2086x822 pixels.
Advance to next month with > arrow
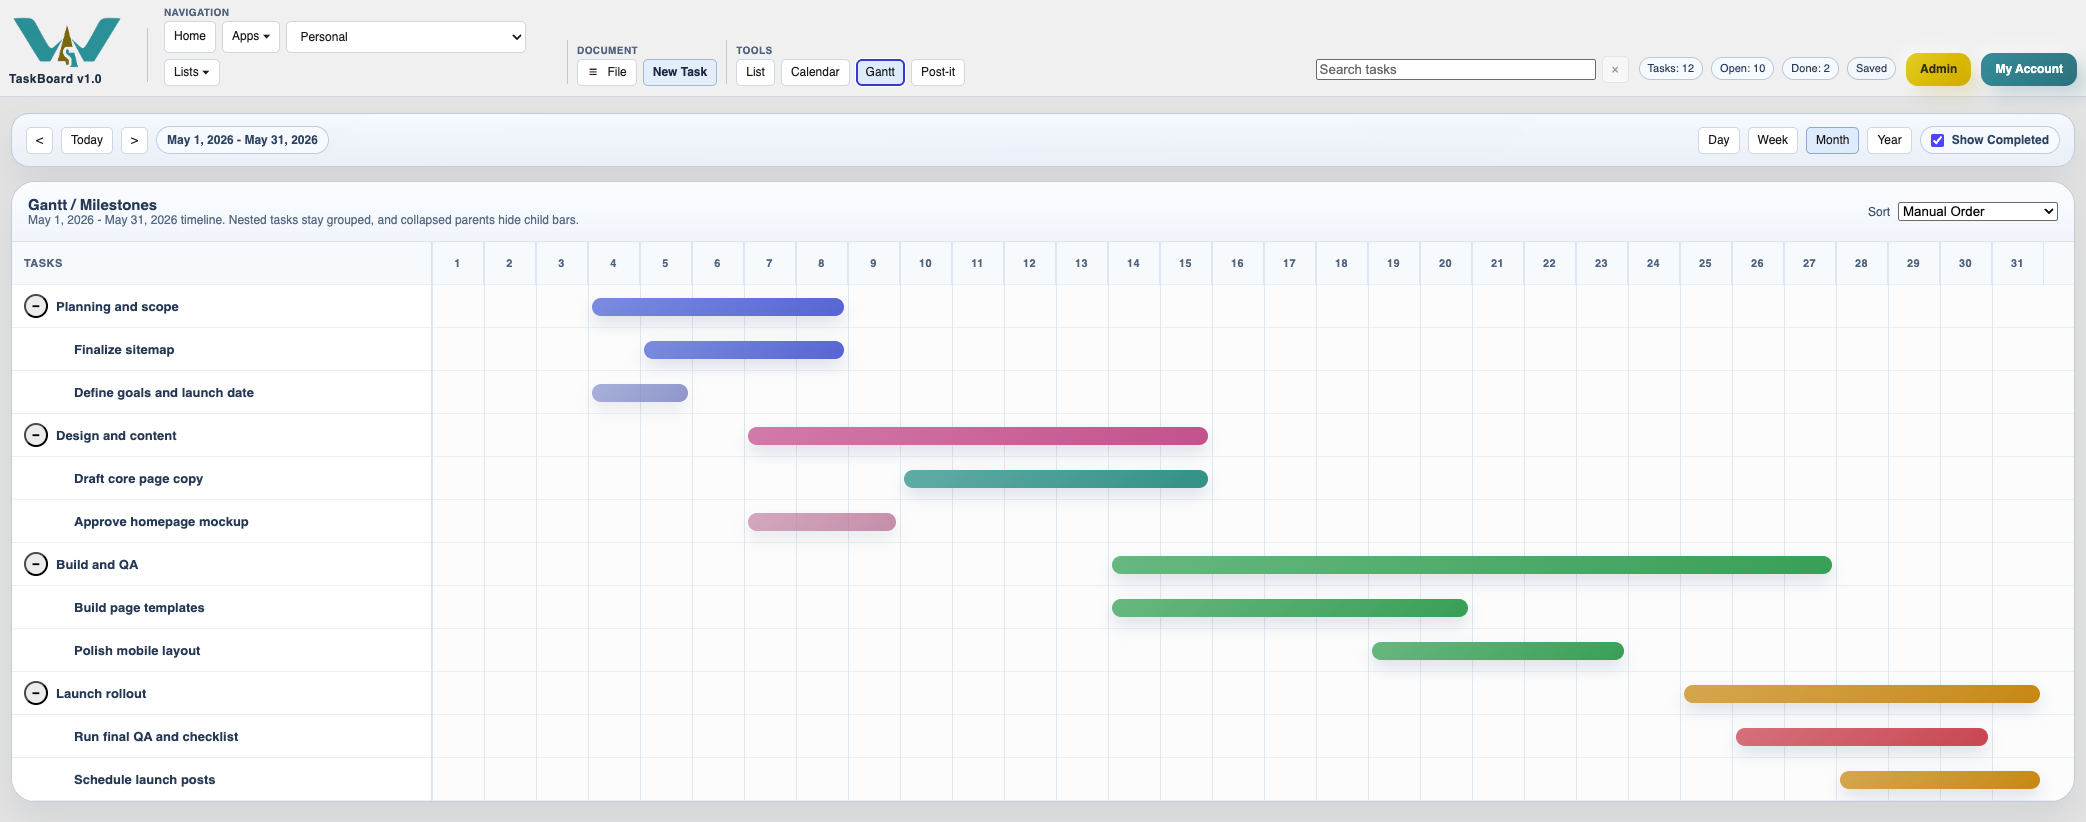(134, 140)
